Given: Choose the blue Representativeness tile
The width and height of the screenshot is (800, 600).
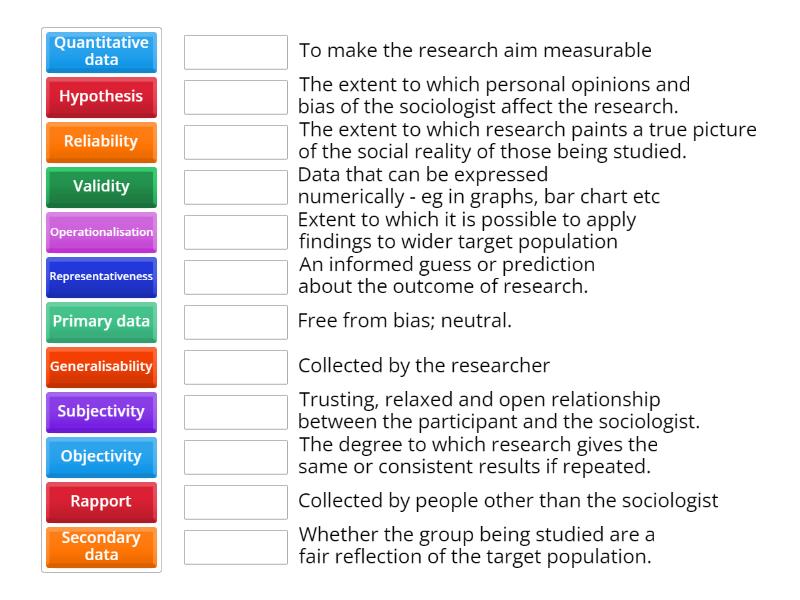Looking at the screenshot, I should pos(101,277).
